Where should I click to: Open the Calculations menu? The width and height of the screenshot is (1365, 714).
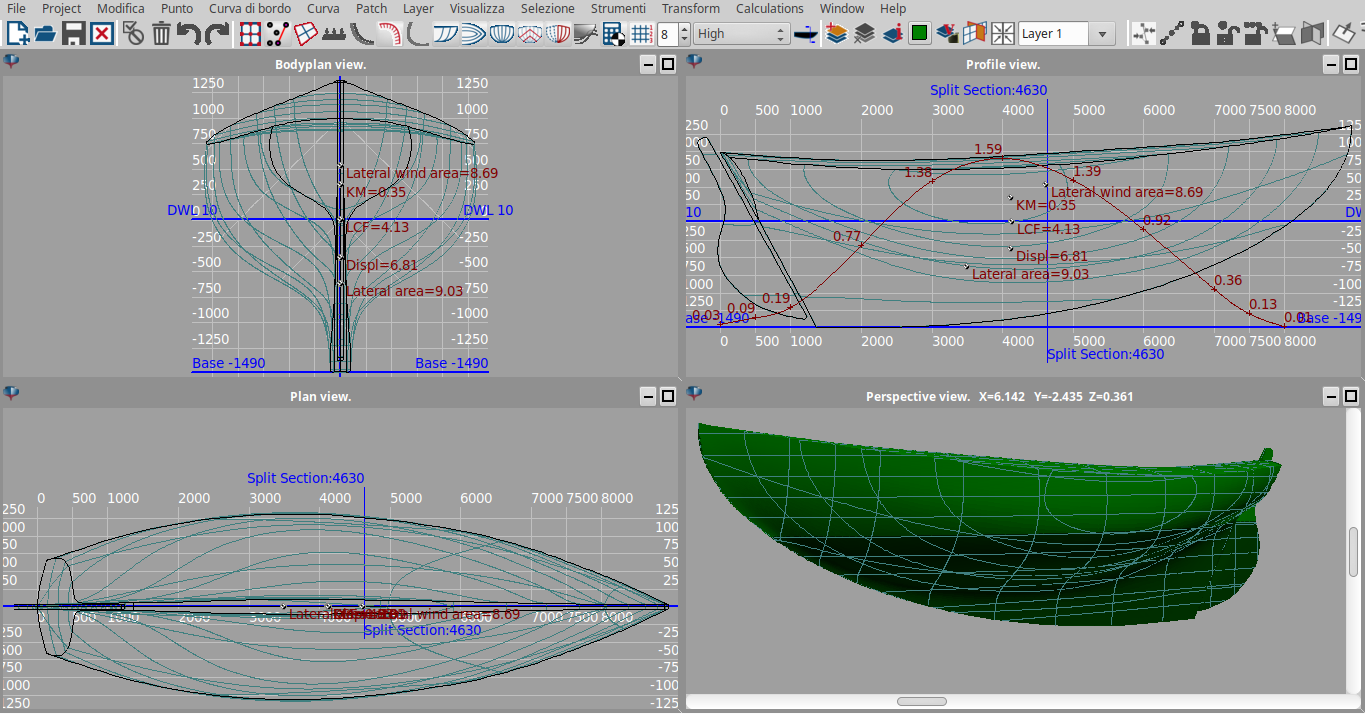click(x=769, y=8)
